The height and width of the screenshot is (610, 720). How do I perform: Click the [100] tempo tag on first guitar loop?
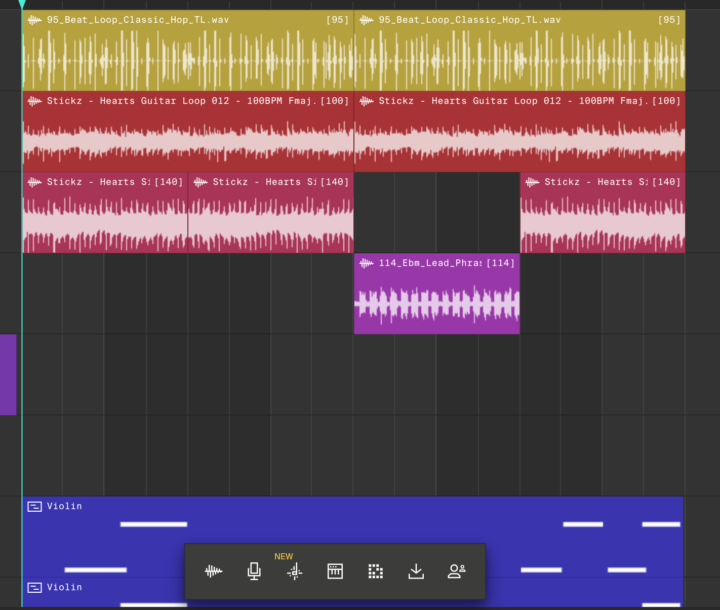pyautogui.click(x=334, y=101)
